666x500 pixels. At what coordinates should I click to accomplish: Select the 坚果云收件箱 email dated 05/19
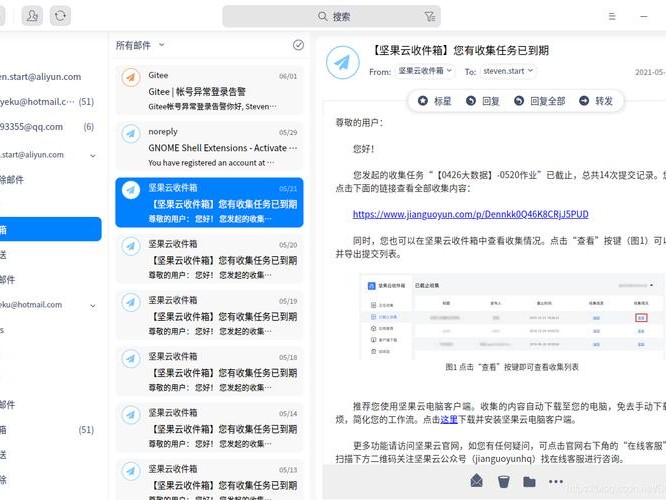[209, 315]
